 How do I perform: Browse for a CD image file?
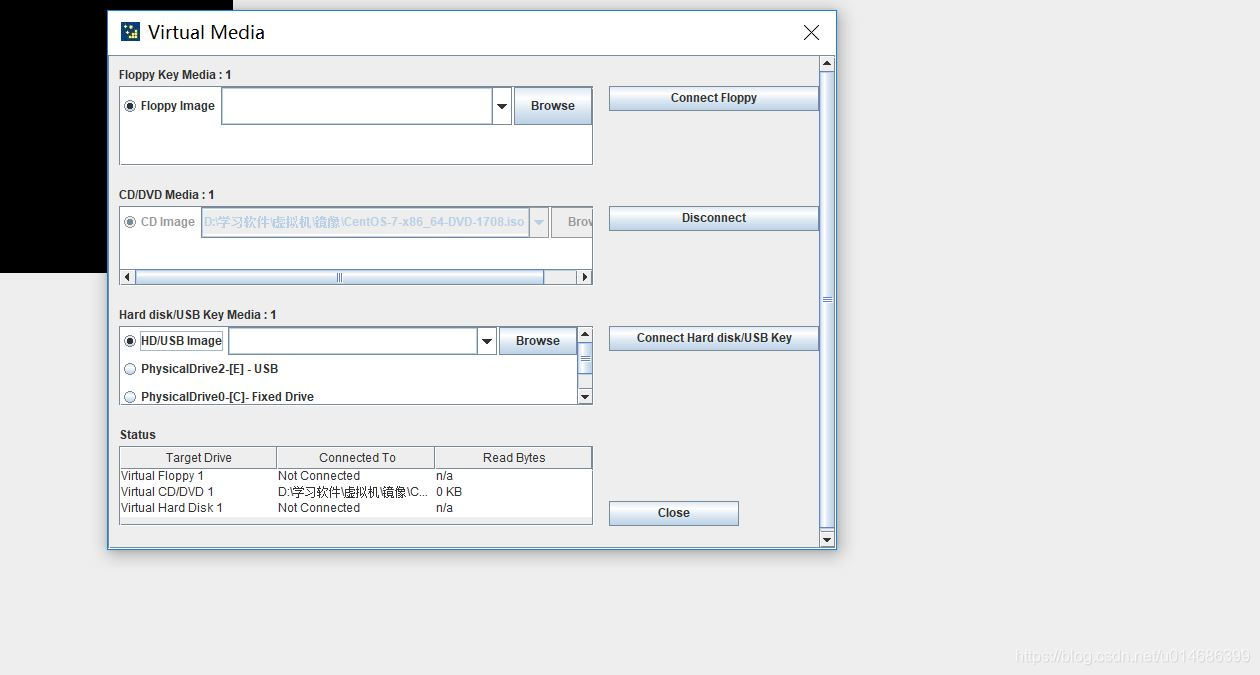click(x=573, y=222)
